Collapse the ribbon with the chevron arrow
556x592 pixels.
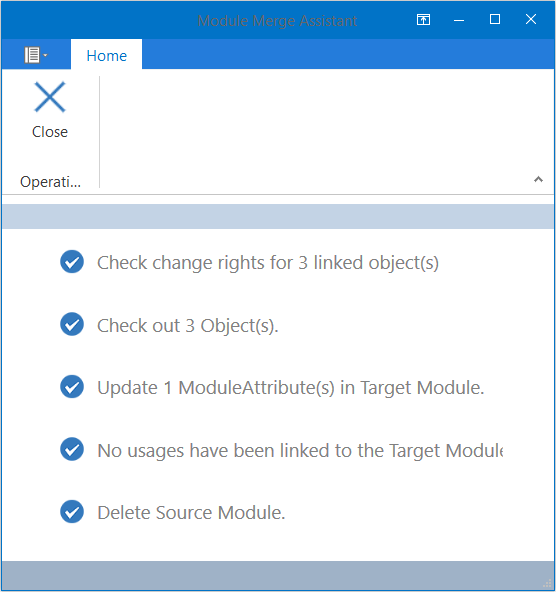click(538, 179)
